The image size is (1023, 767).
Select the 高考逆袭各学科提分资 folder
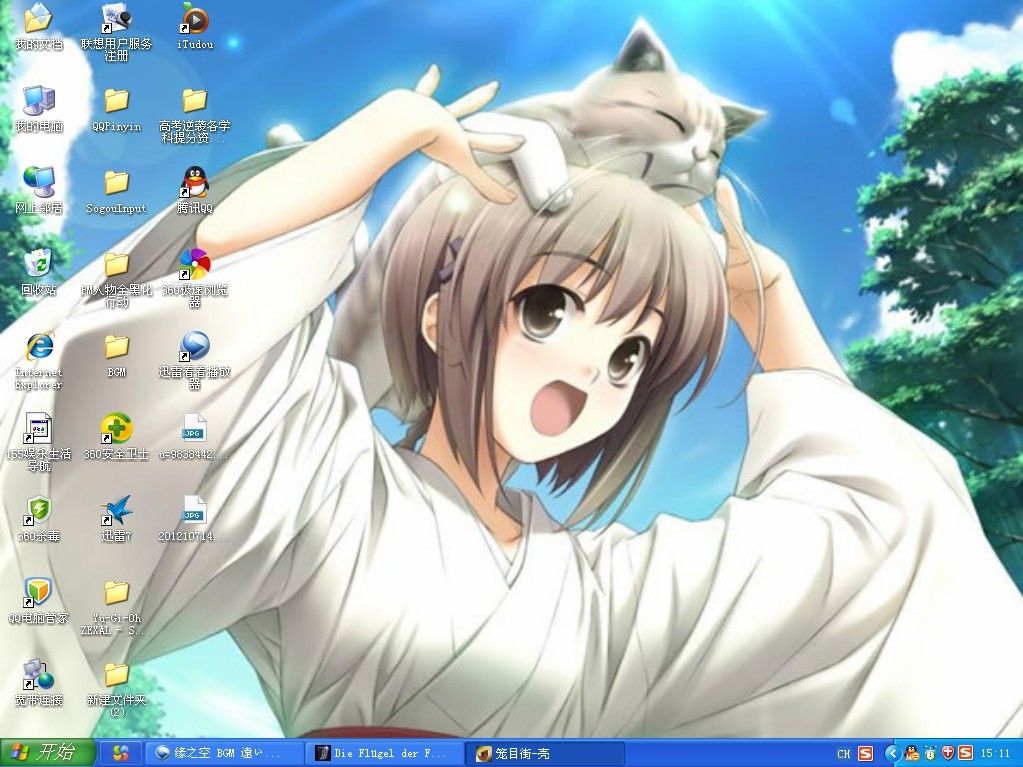(x=194, y=114)
